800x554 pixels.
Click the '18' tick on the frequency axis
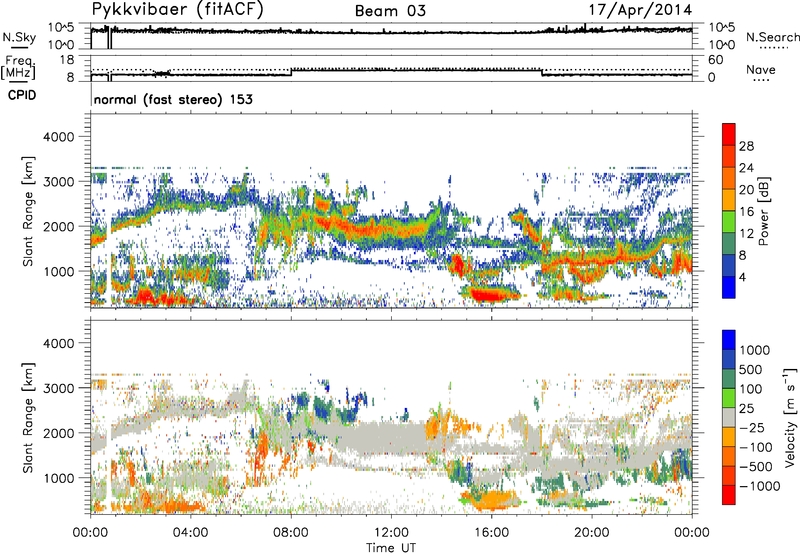(x=67, y=60)
